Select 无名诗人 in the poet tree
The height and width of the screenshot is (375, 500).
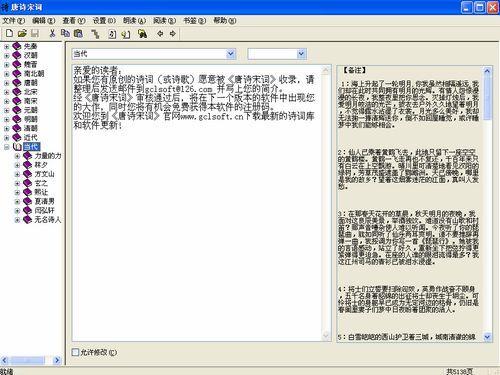(48, 220)
